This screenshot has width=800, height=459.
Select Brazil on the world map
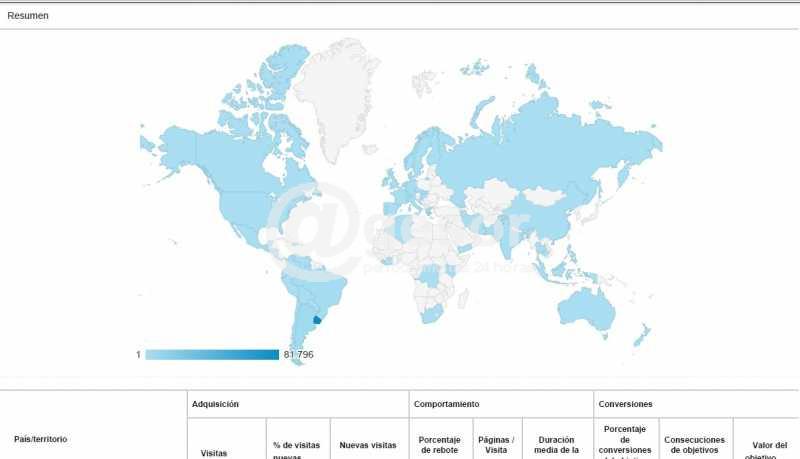(325, 290)
